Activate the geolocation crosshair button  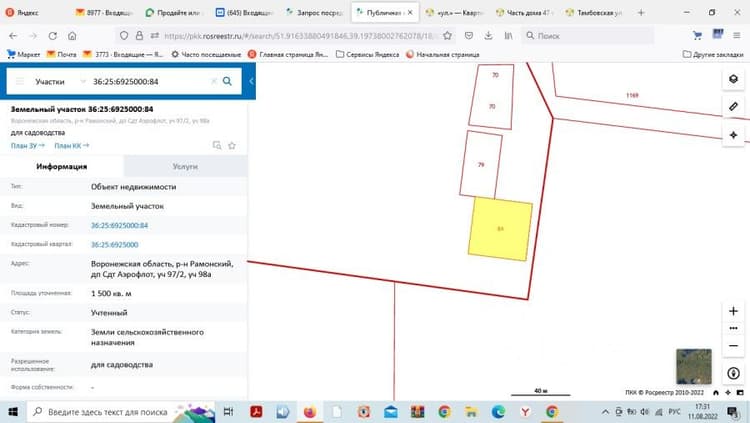pyautogui.click(x=733, y=135)
